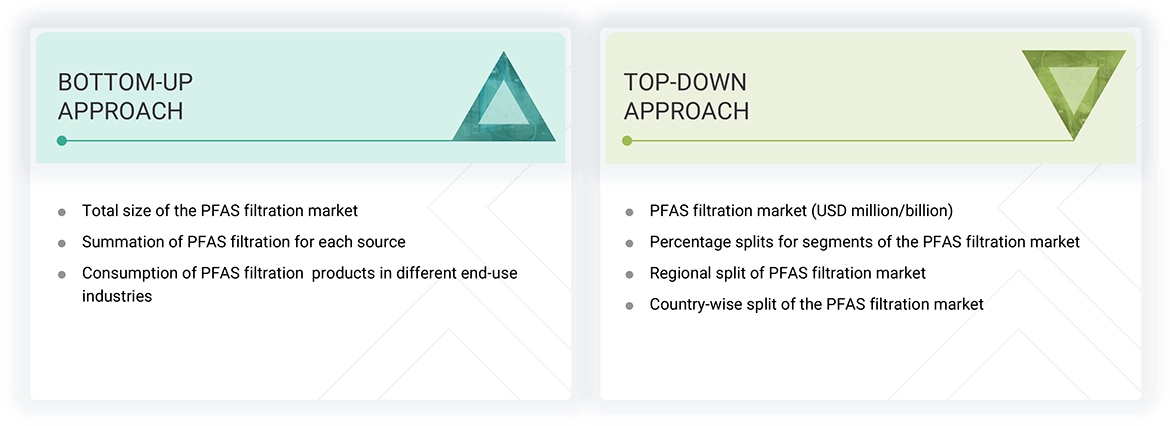Viewport: 1170px width, 426px height.
Task: Click the green downward triangle icon
Action: [x=1073, y=90]
